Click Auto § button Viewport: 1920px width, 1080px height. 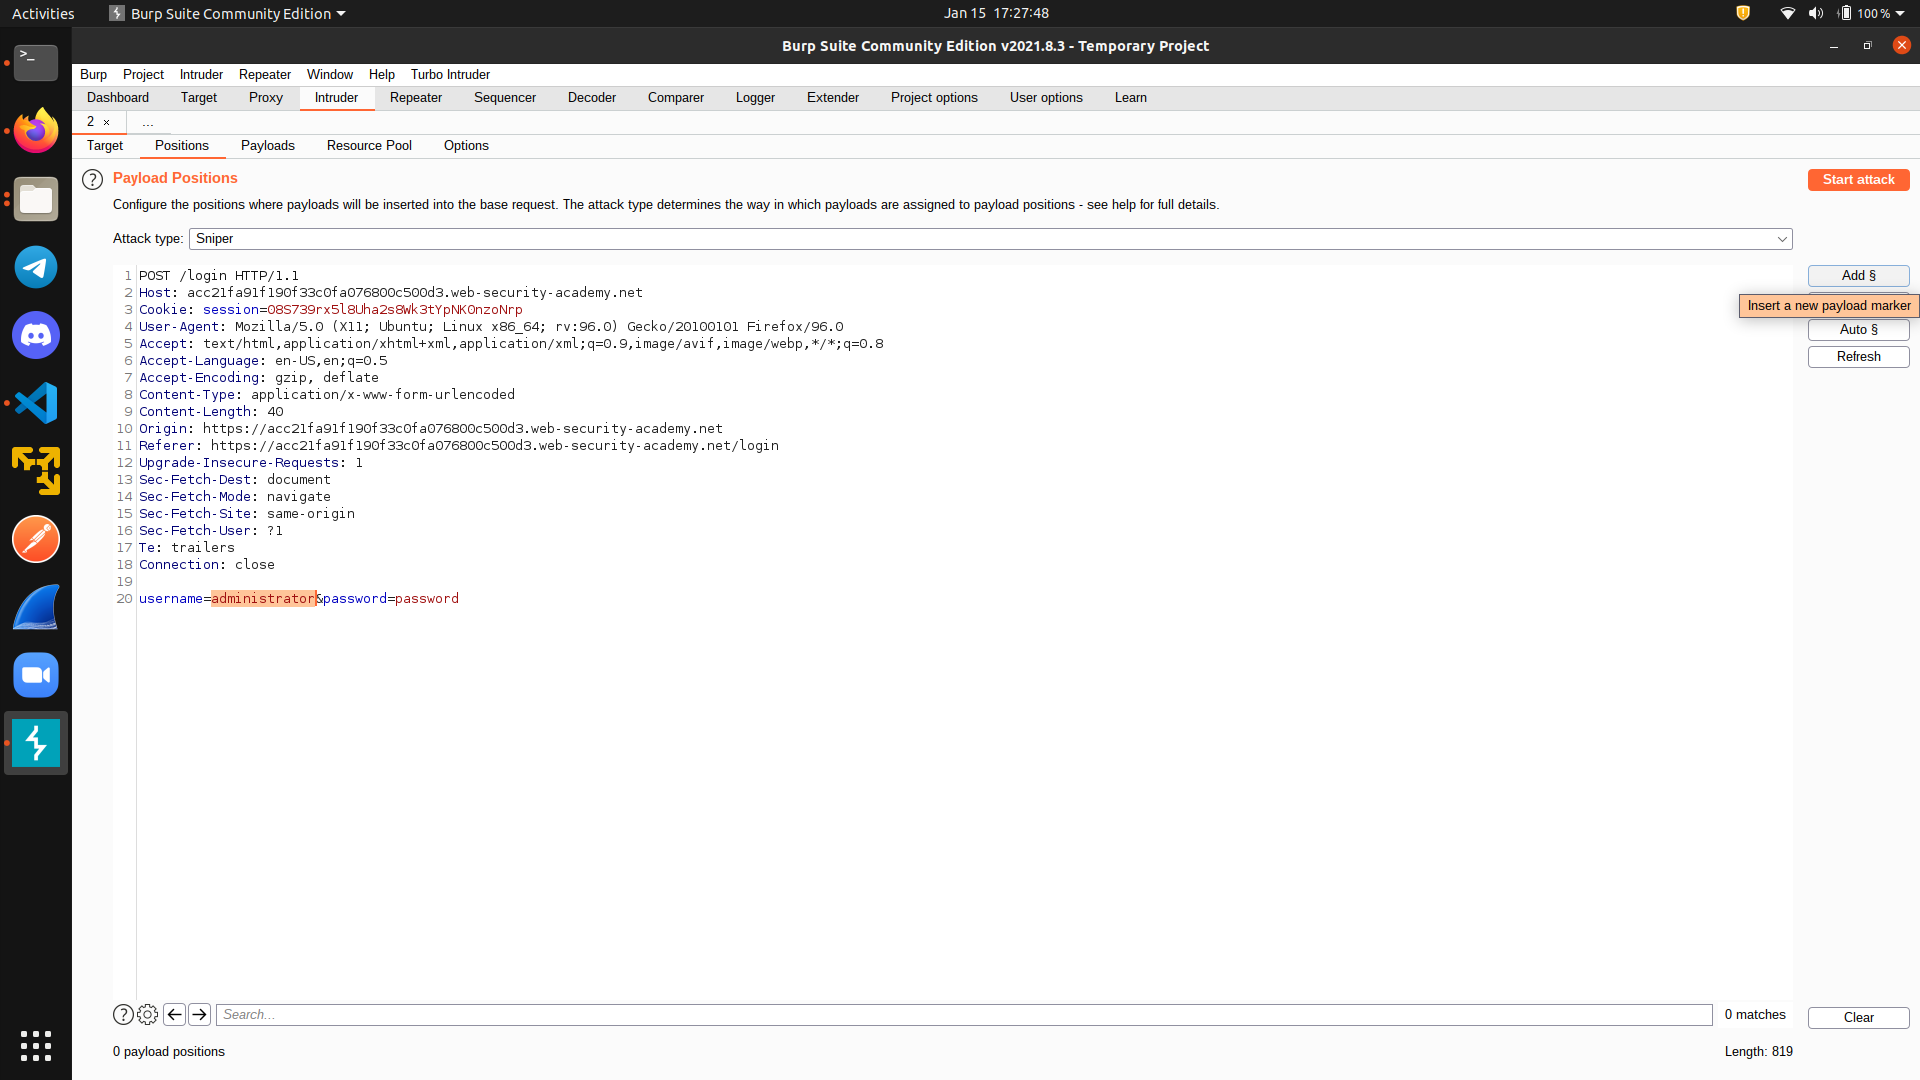(1858, 330)
